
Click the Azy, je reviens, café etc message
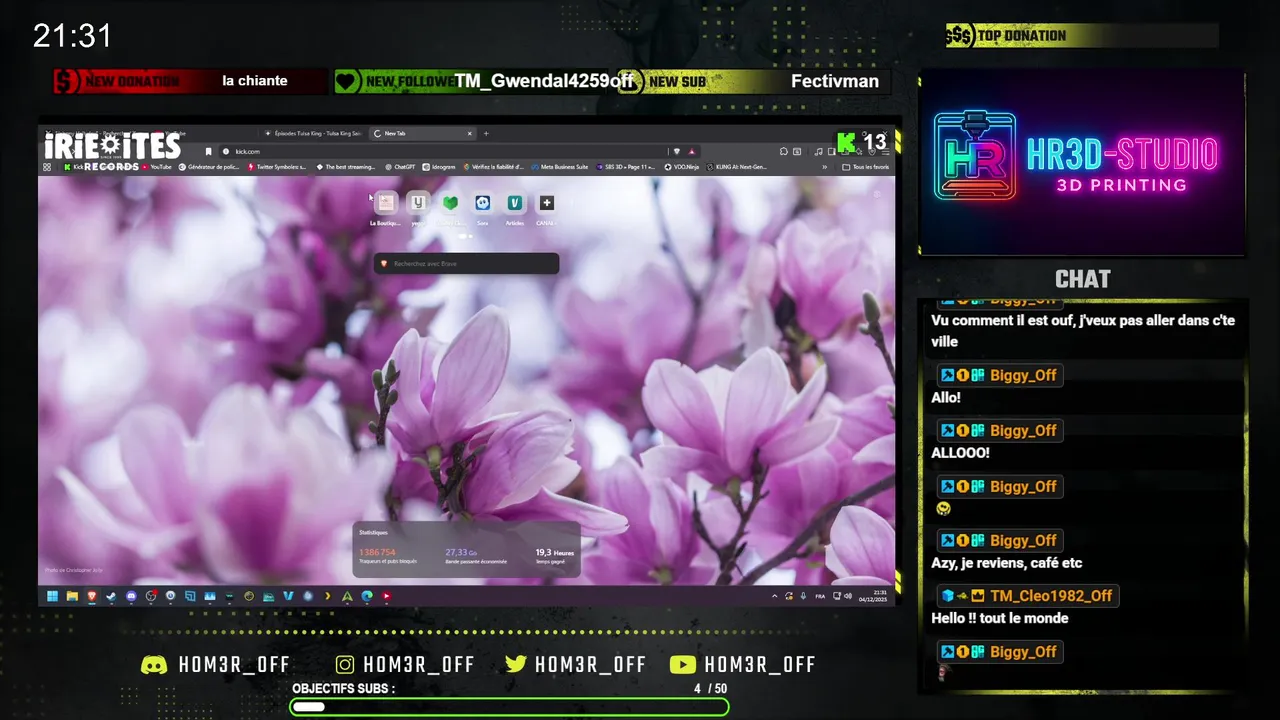click(x=1007, y=563)
